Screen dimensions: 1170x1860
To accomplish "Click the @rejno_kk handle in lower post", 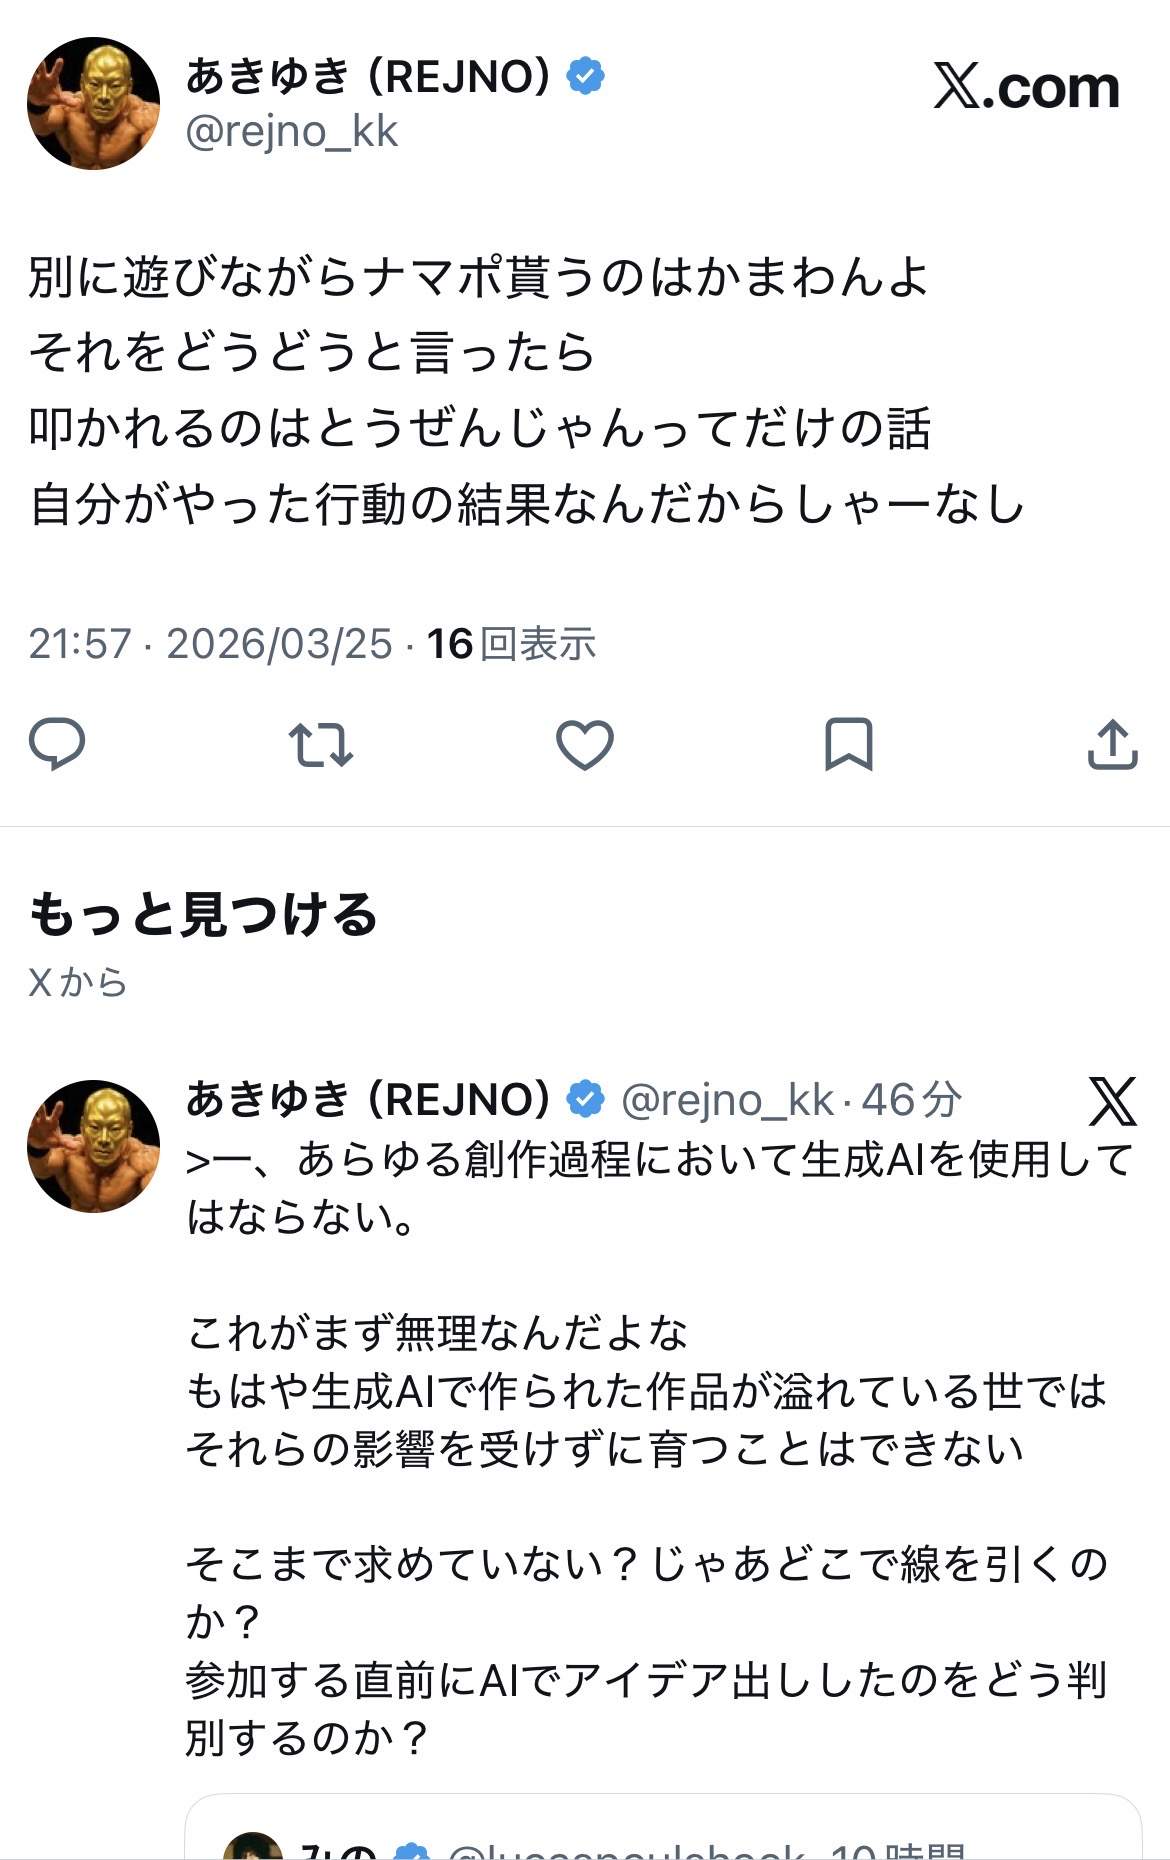I will pyautogui.click(x=727, y=1100).
